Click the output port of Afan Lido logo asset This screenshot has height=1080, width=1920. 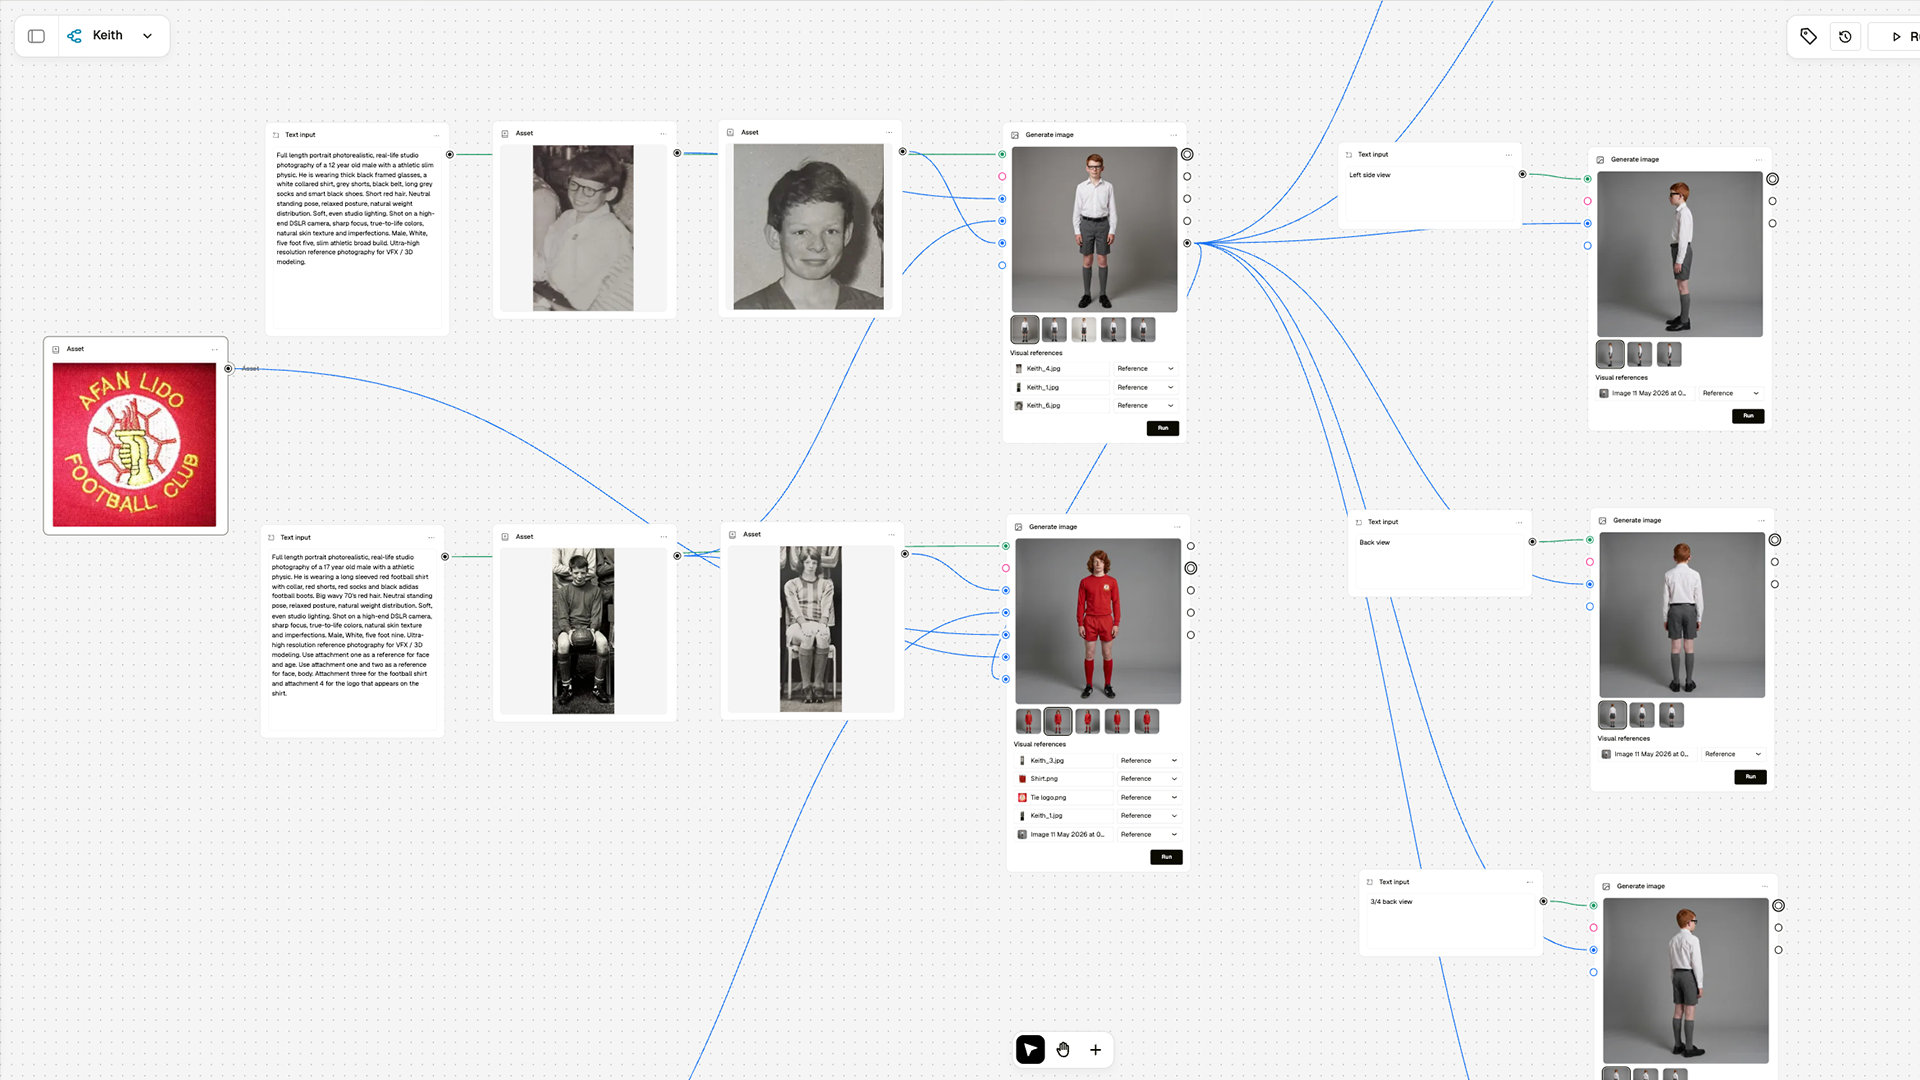pos(229,369)
